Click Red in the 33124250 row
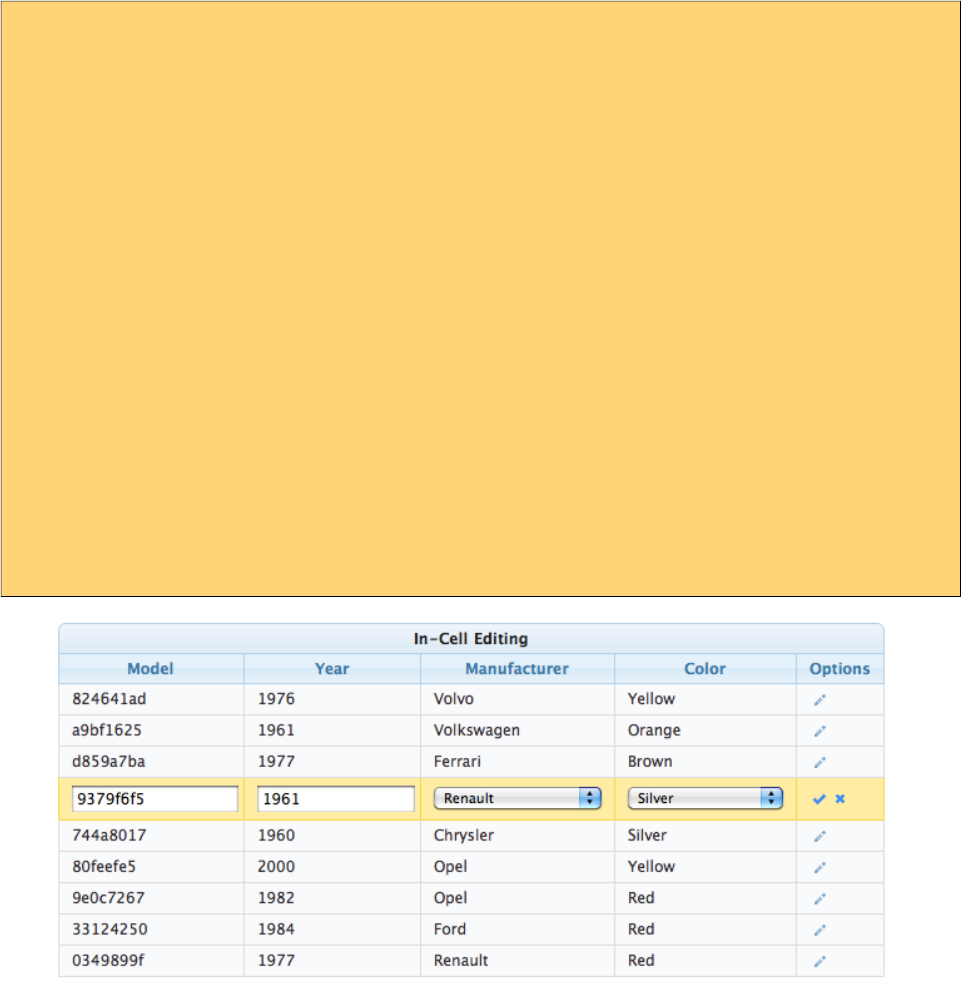The image size is (961, 991). point(641,929)
